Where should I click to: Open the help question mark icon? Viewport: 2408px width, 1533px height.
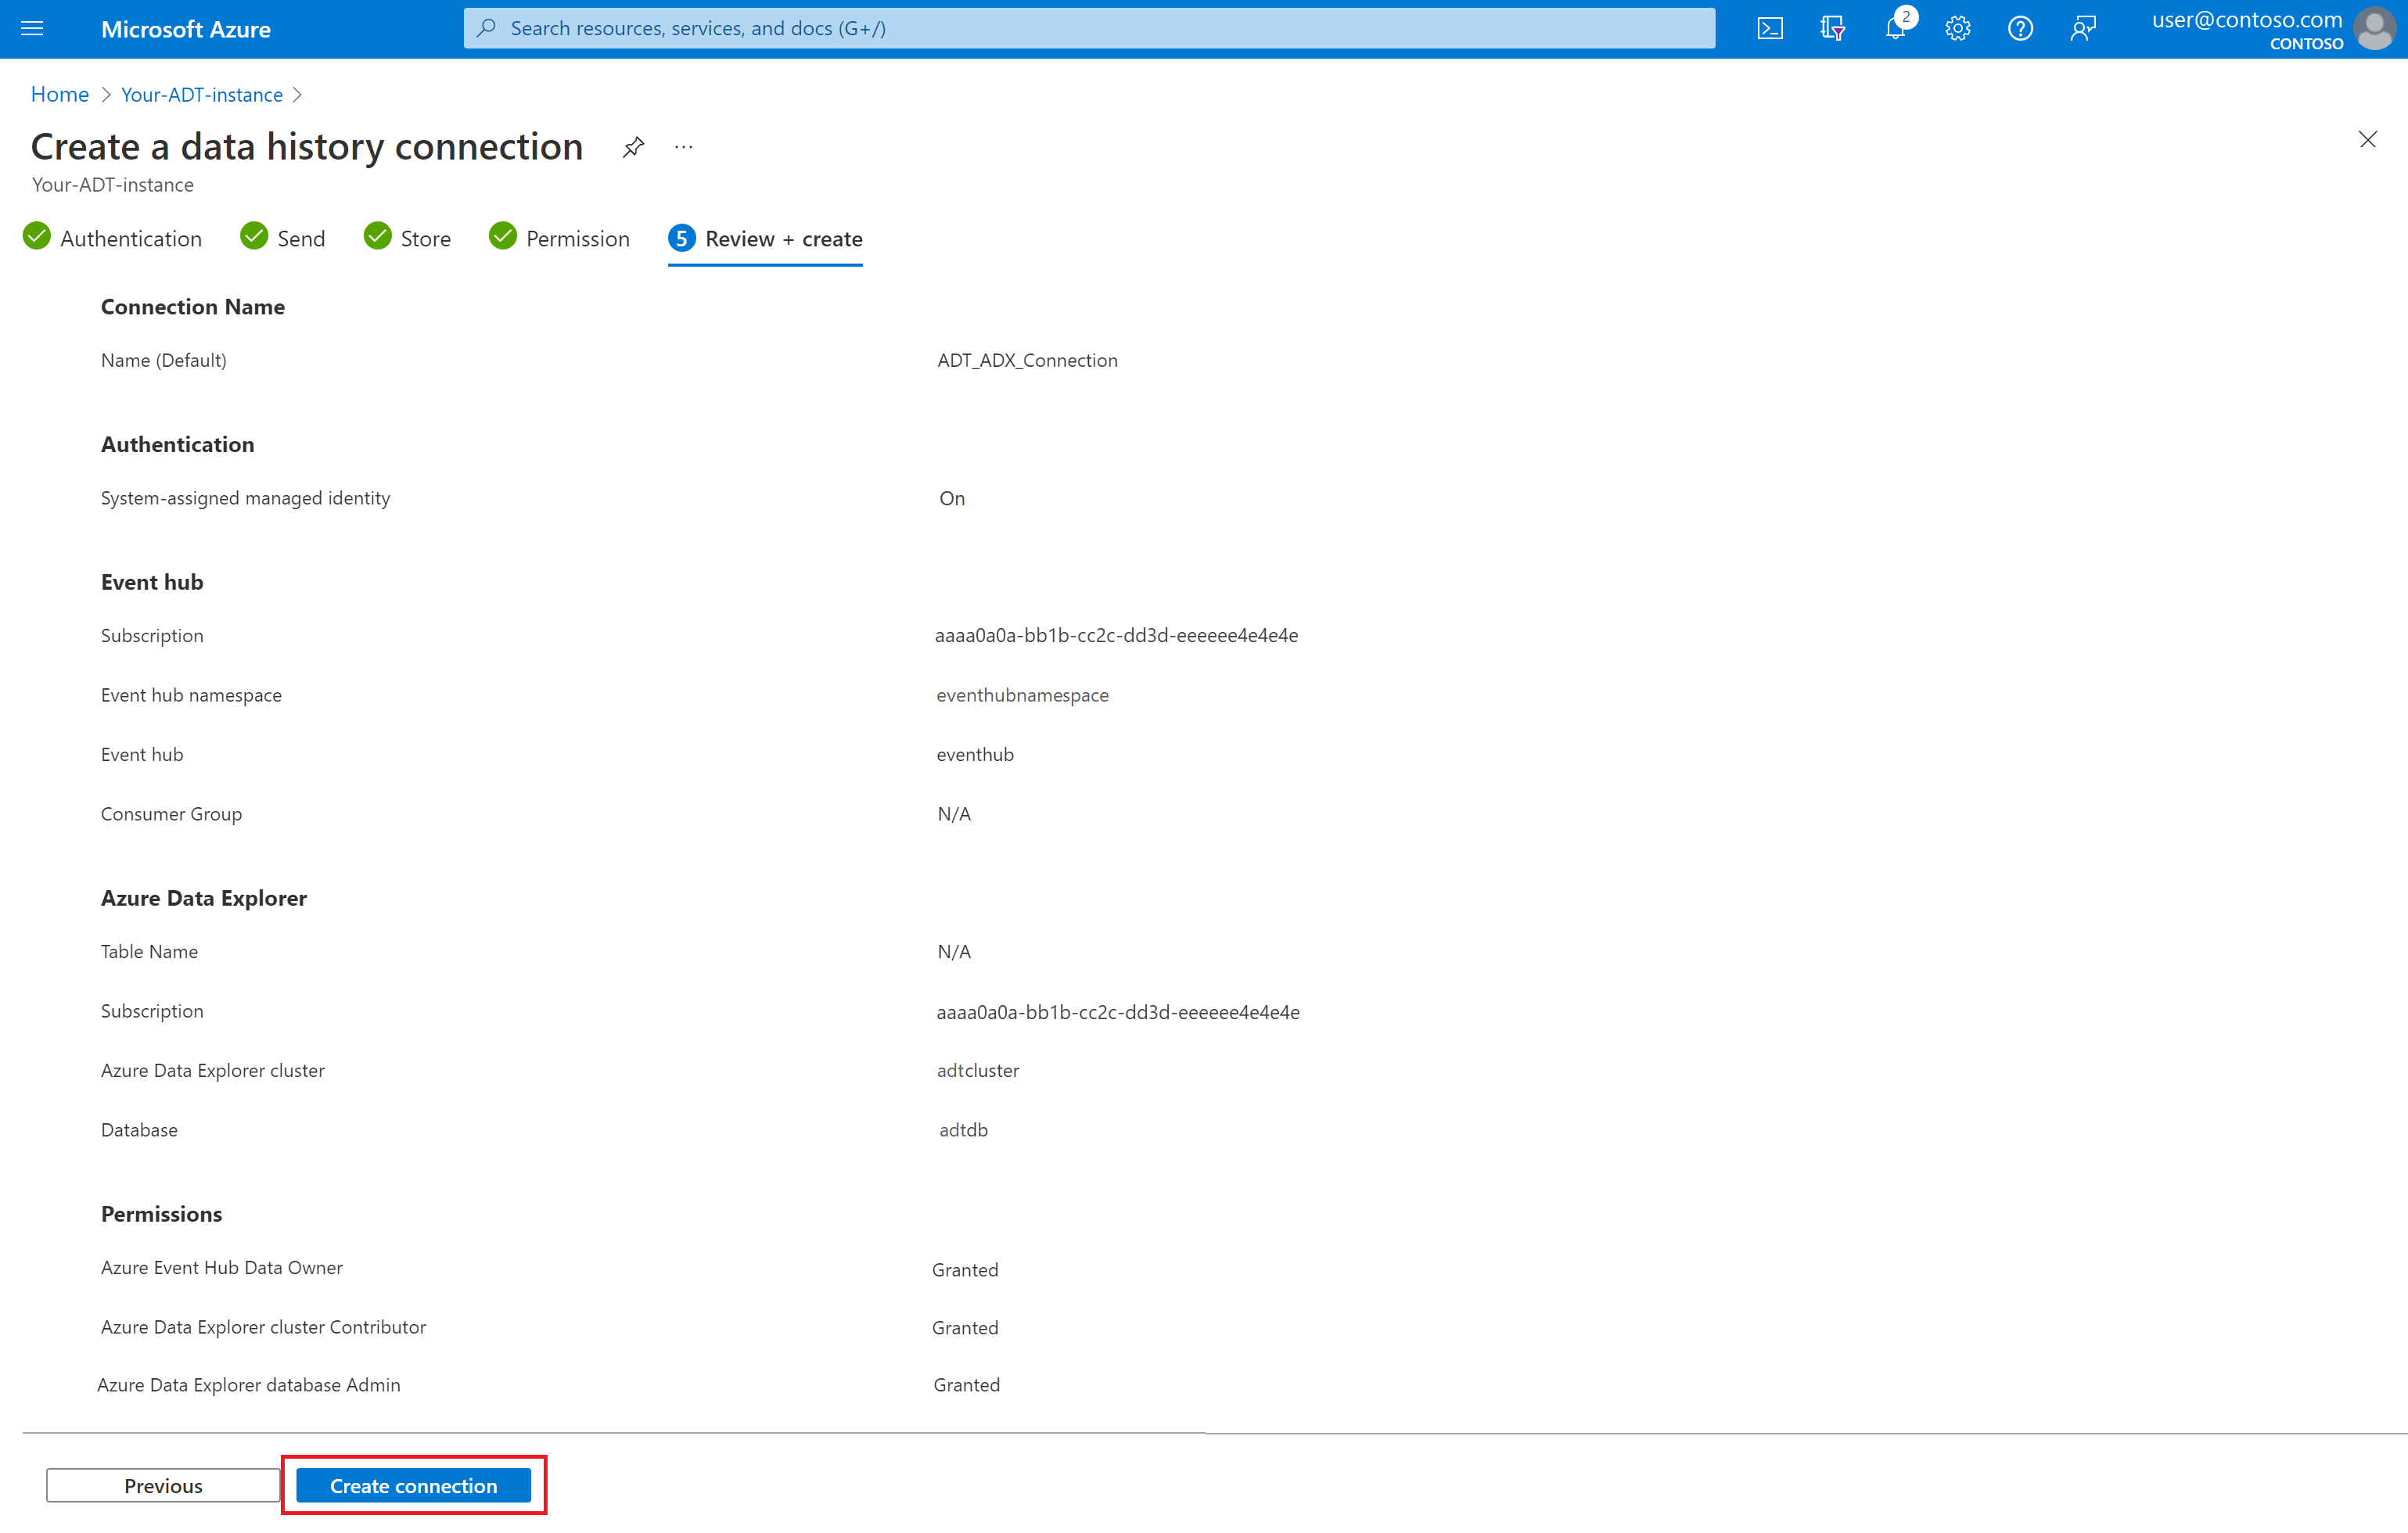pos(2020,29)
